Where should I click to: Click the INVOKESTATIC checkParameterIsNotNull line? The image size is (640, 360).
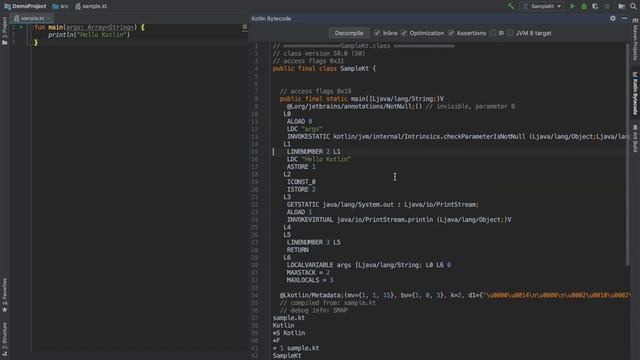[x=458, y=136]
